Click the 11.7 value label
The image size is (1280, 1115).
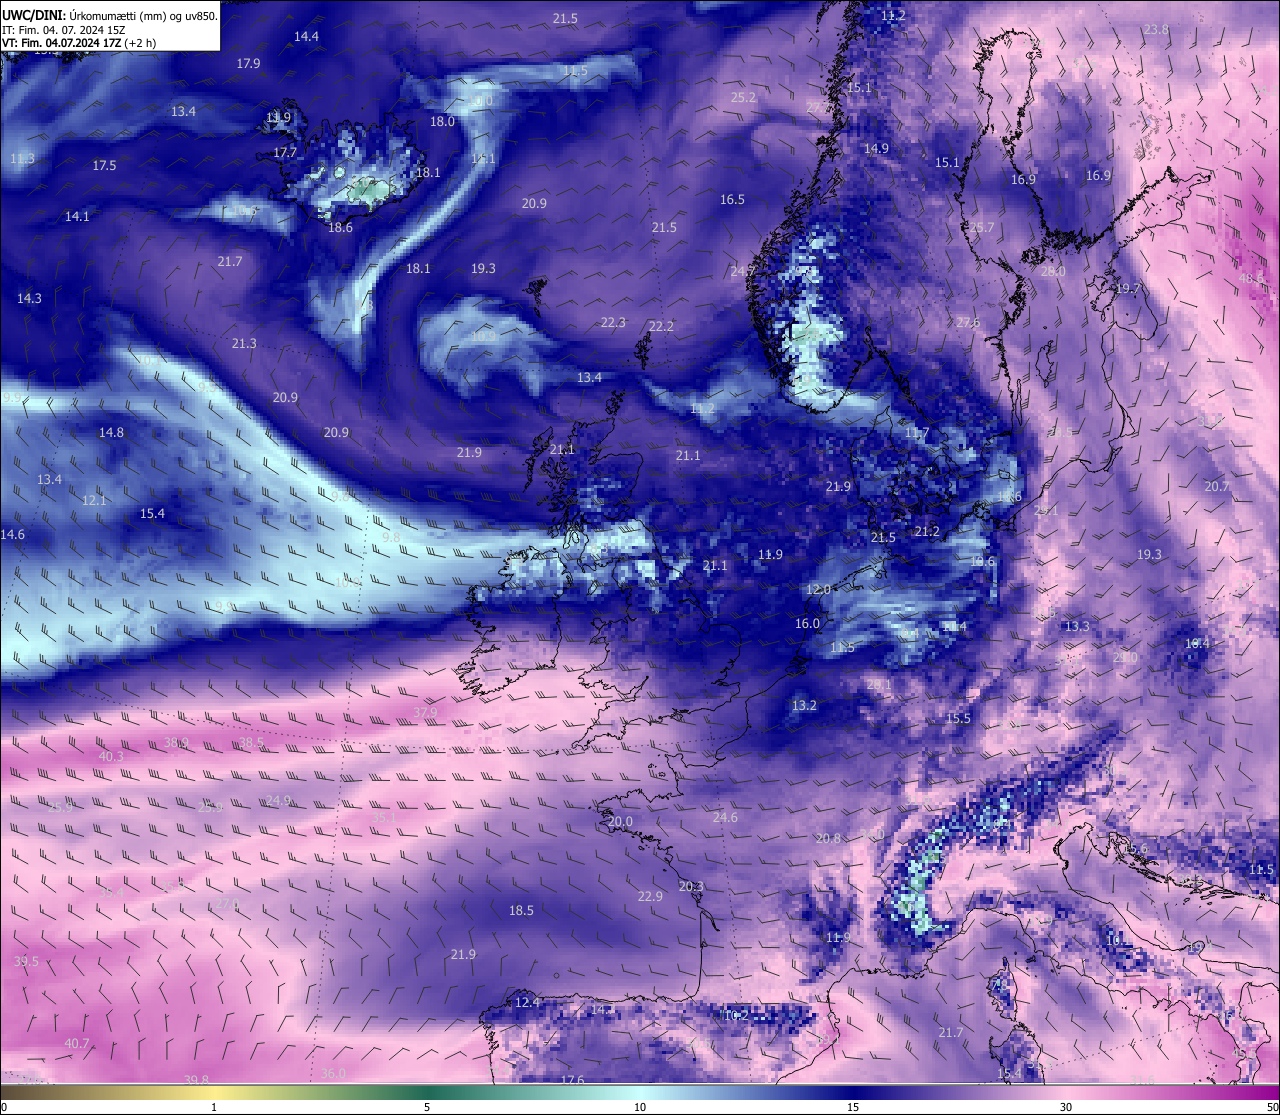click(917, 434)
